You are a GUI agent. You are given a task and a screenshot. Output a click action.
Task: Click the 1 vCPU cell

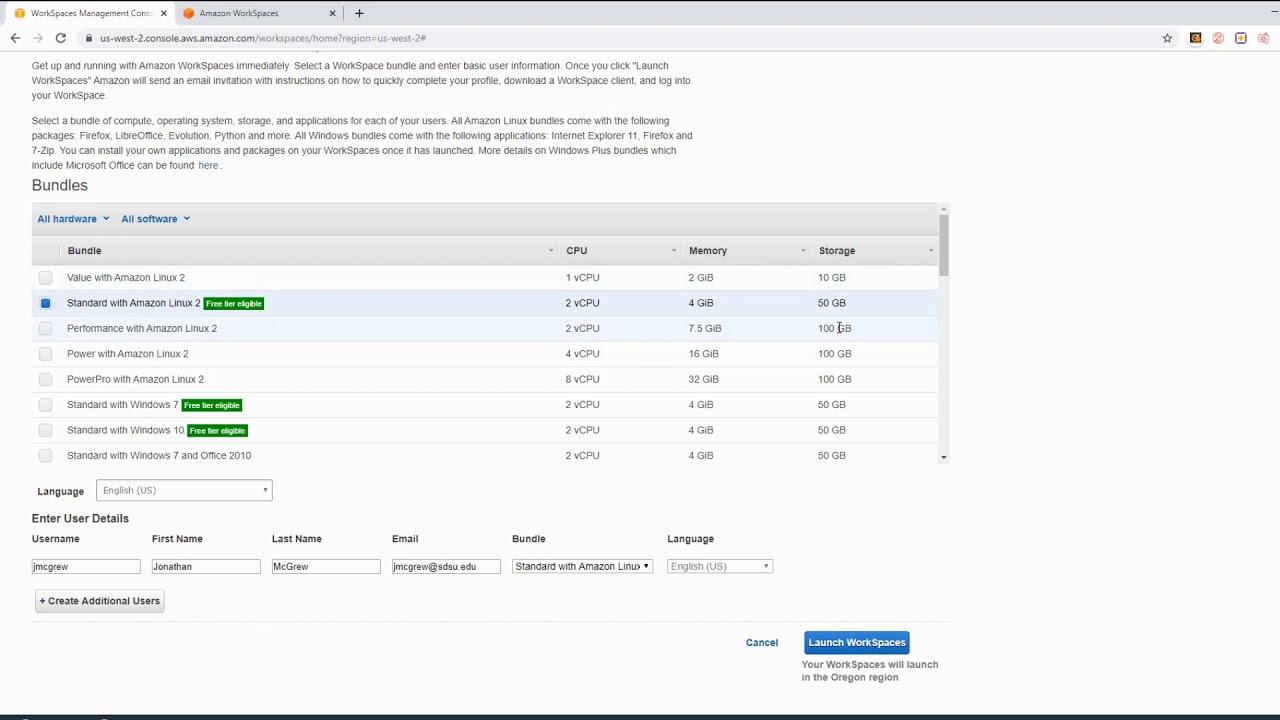pos(582,277)
